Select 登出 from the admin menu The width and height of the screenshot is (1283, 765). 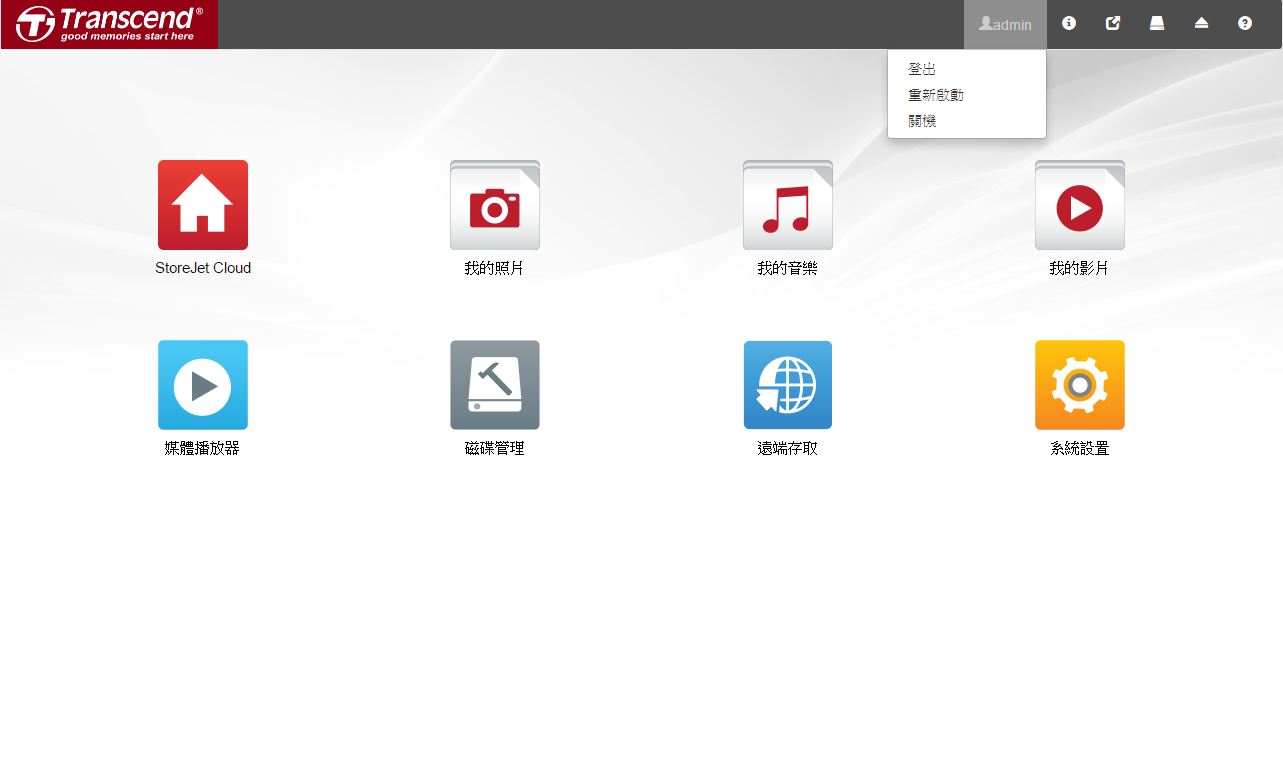(922, 69)
